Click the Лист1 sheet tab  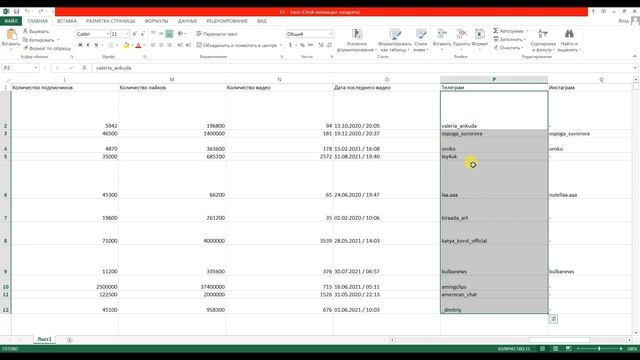click(44, 339)
